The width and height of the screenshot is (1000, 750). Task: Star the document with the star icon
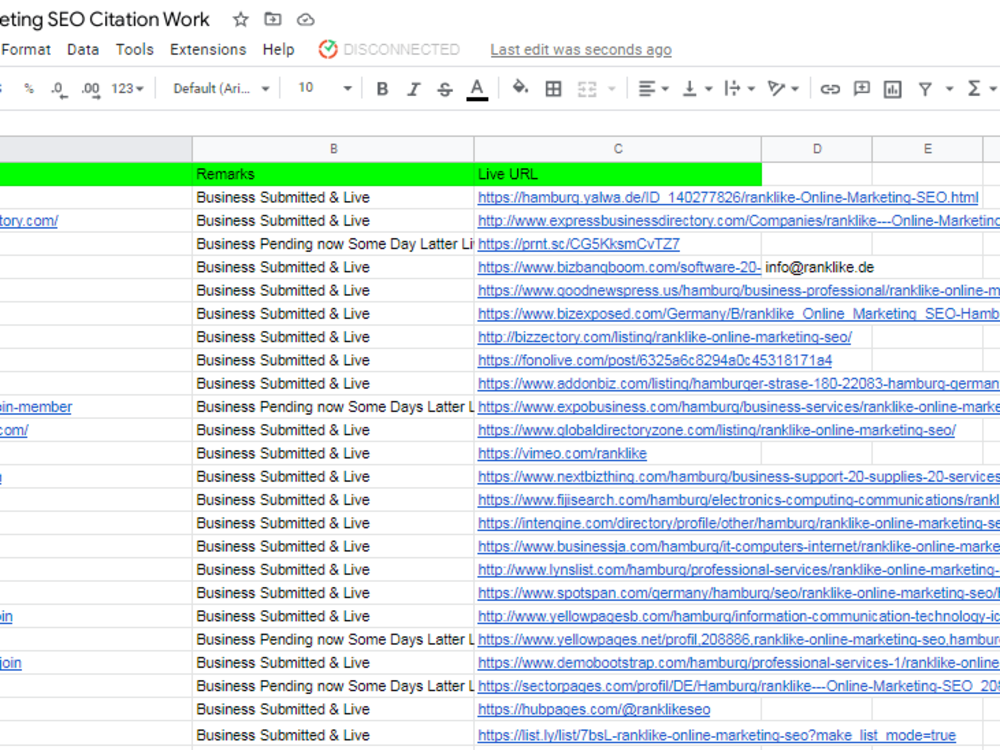(x=240, y=20)
